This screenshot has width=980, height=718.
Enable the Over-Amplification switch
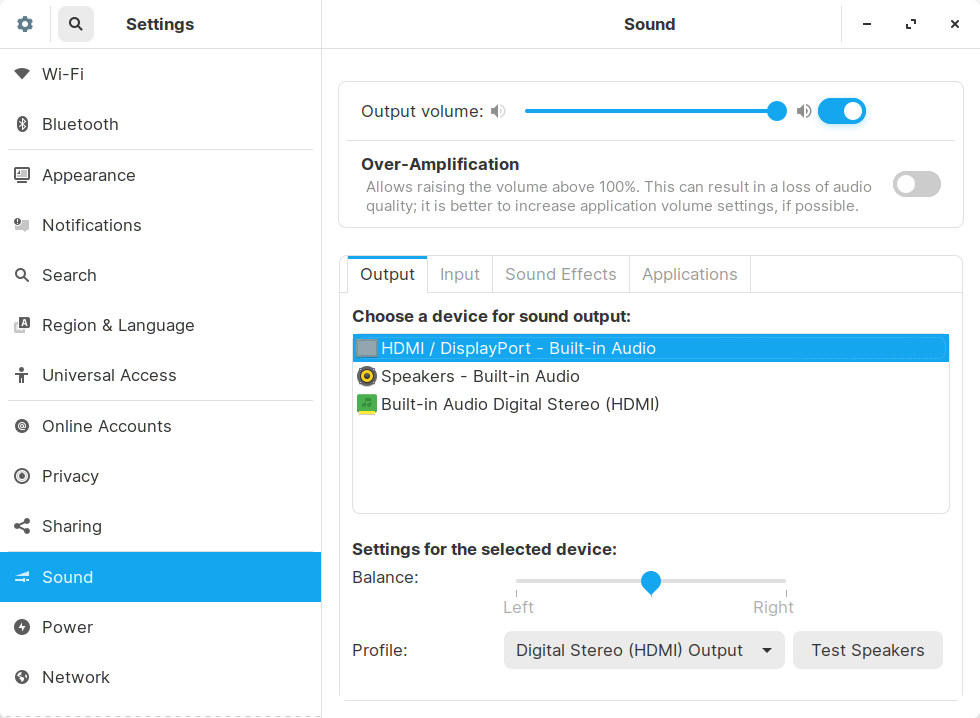[916, 184]
